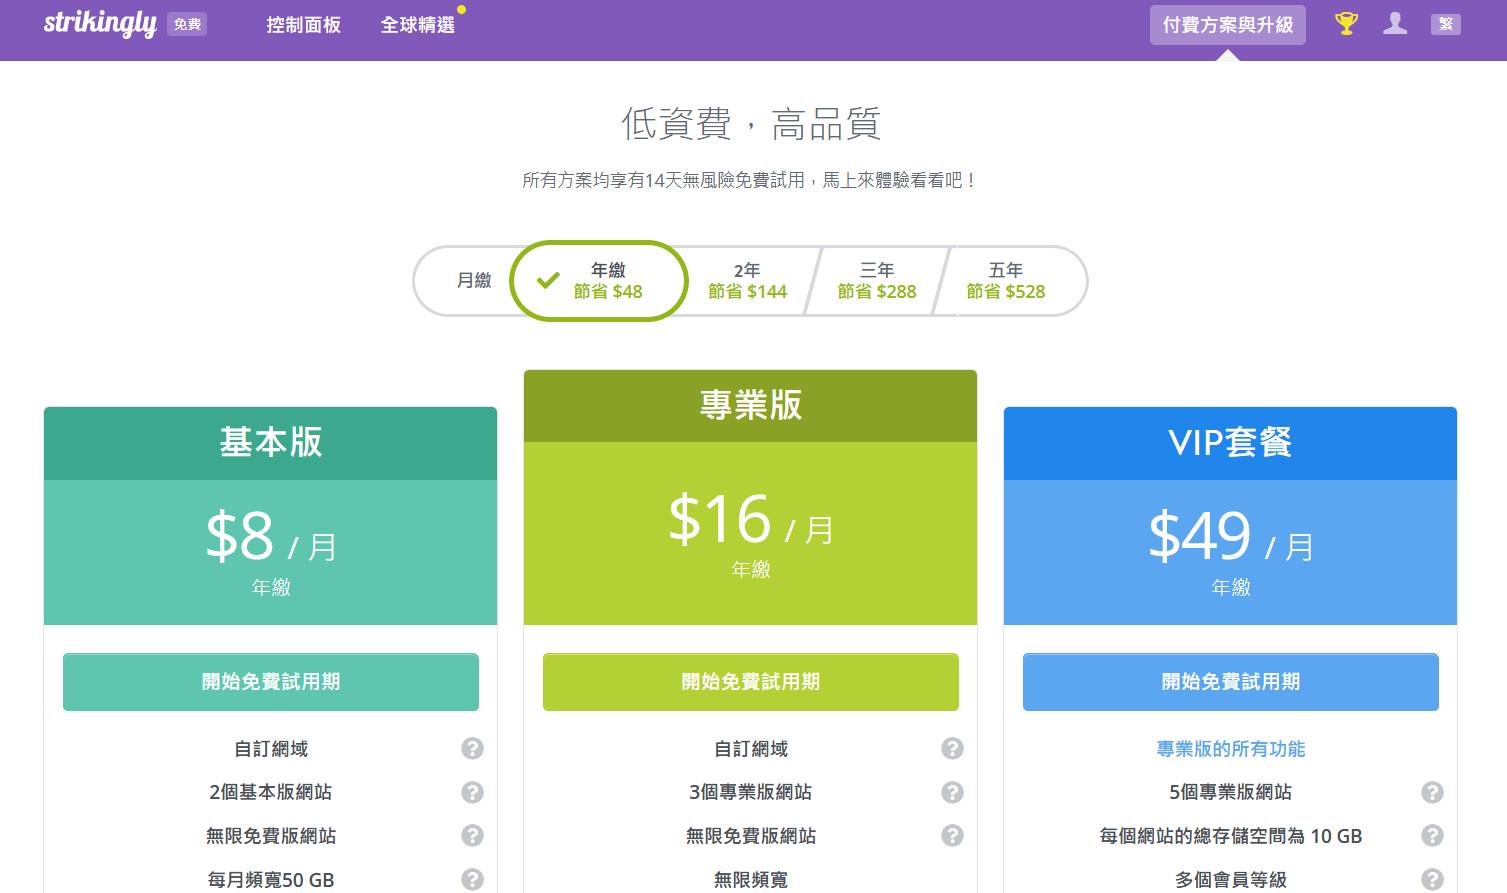The width and height of the screenshot is (1507, 893).
Task: Click help icon beside 多個會員等級
Action: [1432, 879]
